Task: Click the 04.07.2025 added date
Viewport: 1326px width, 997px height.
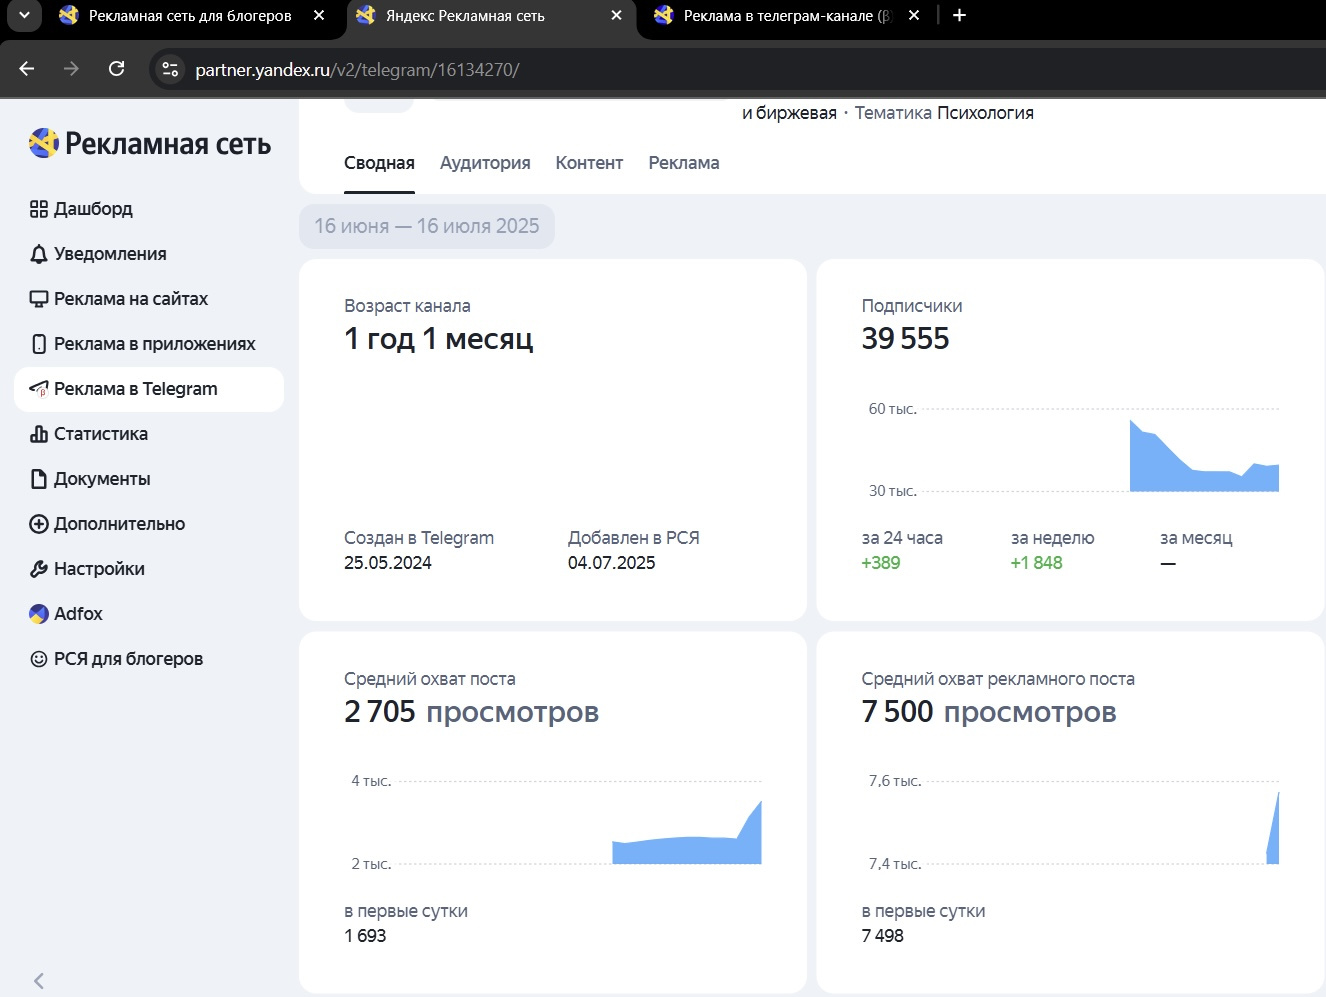Action: 611,563
